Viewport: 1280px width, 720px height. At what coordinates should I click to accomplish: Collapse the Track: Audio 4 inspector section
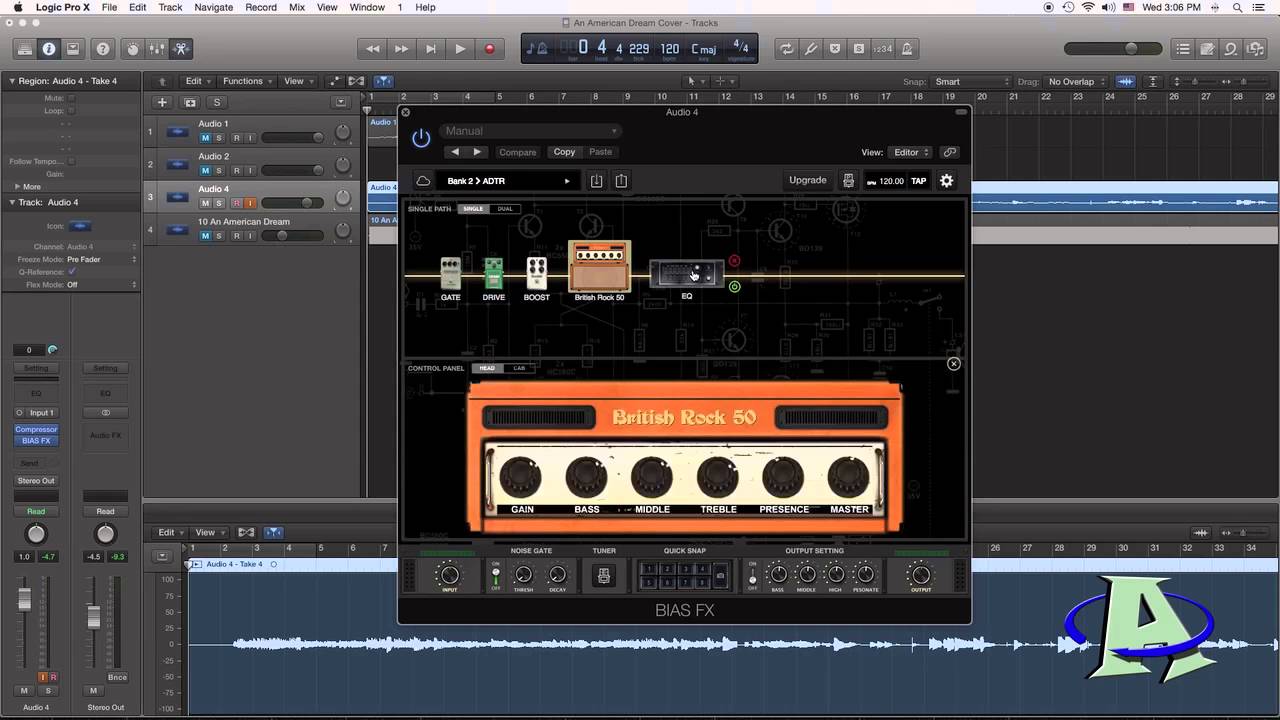[13, 202]
